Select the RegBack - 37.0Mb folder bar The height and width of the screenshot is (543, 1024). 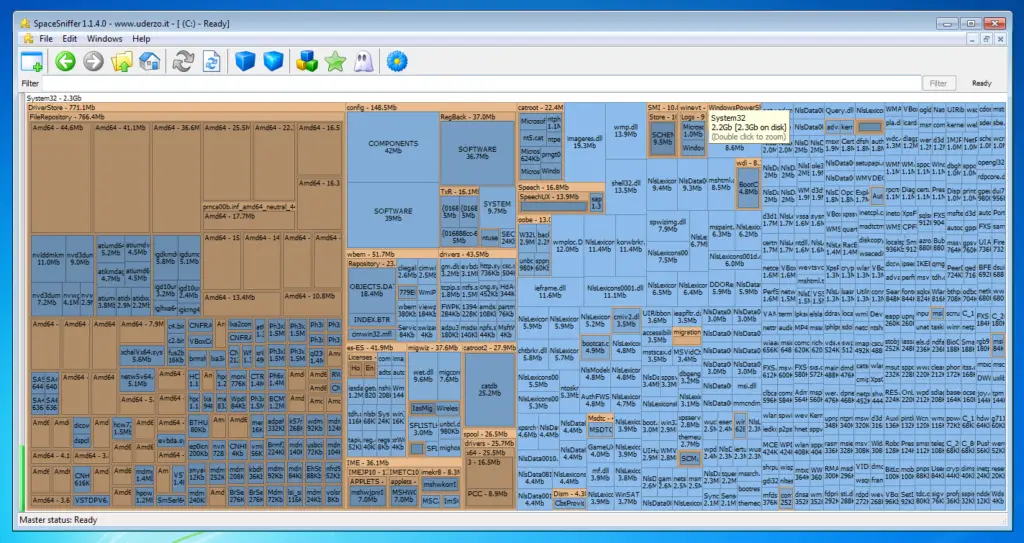(477, 117)
